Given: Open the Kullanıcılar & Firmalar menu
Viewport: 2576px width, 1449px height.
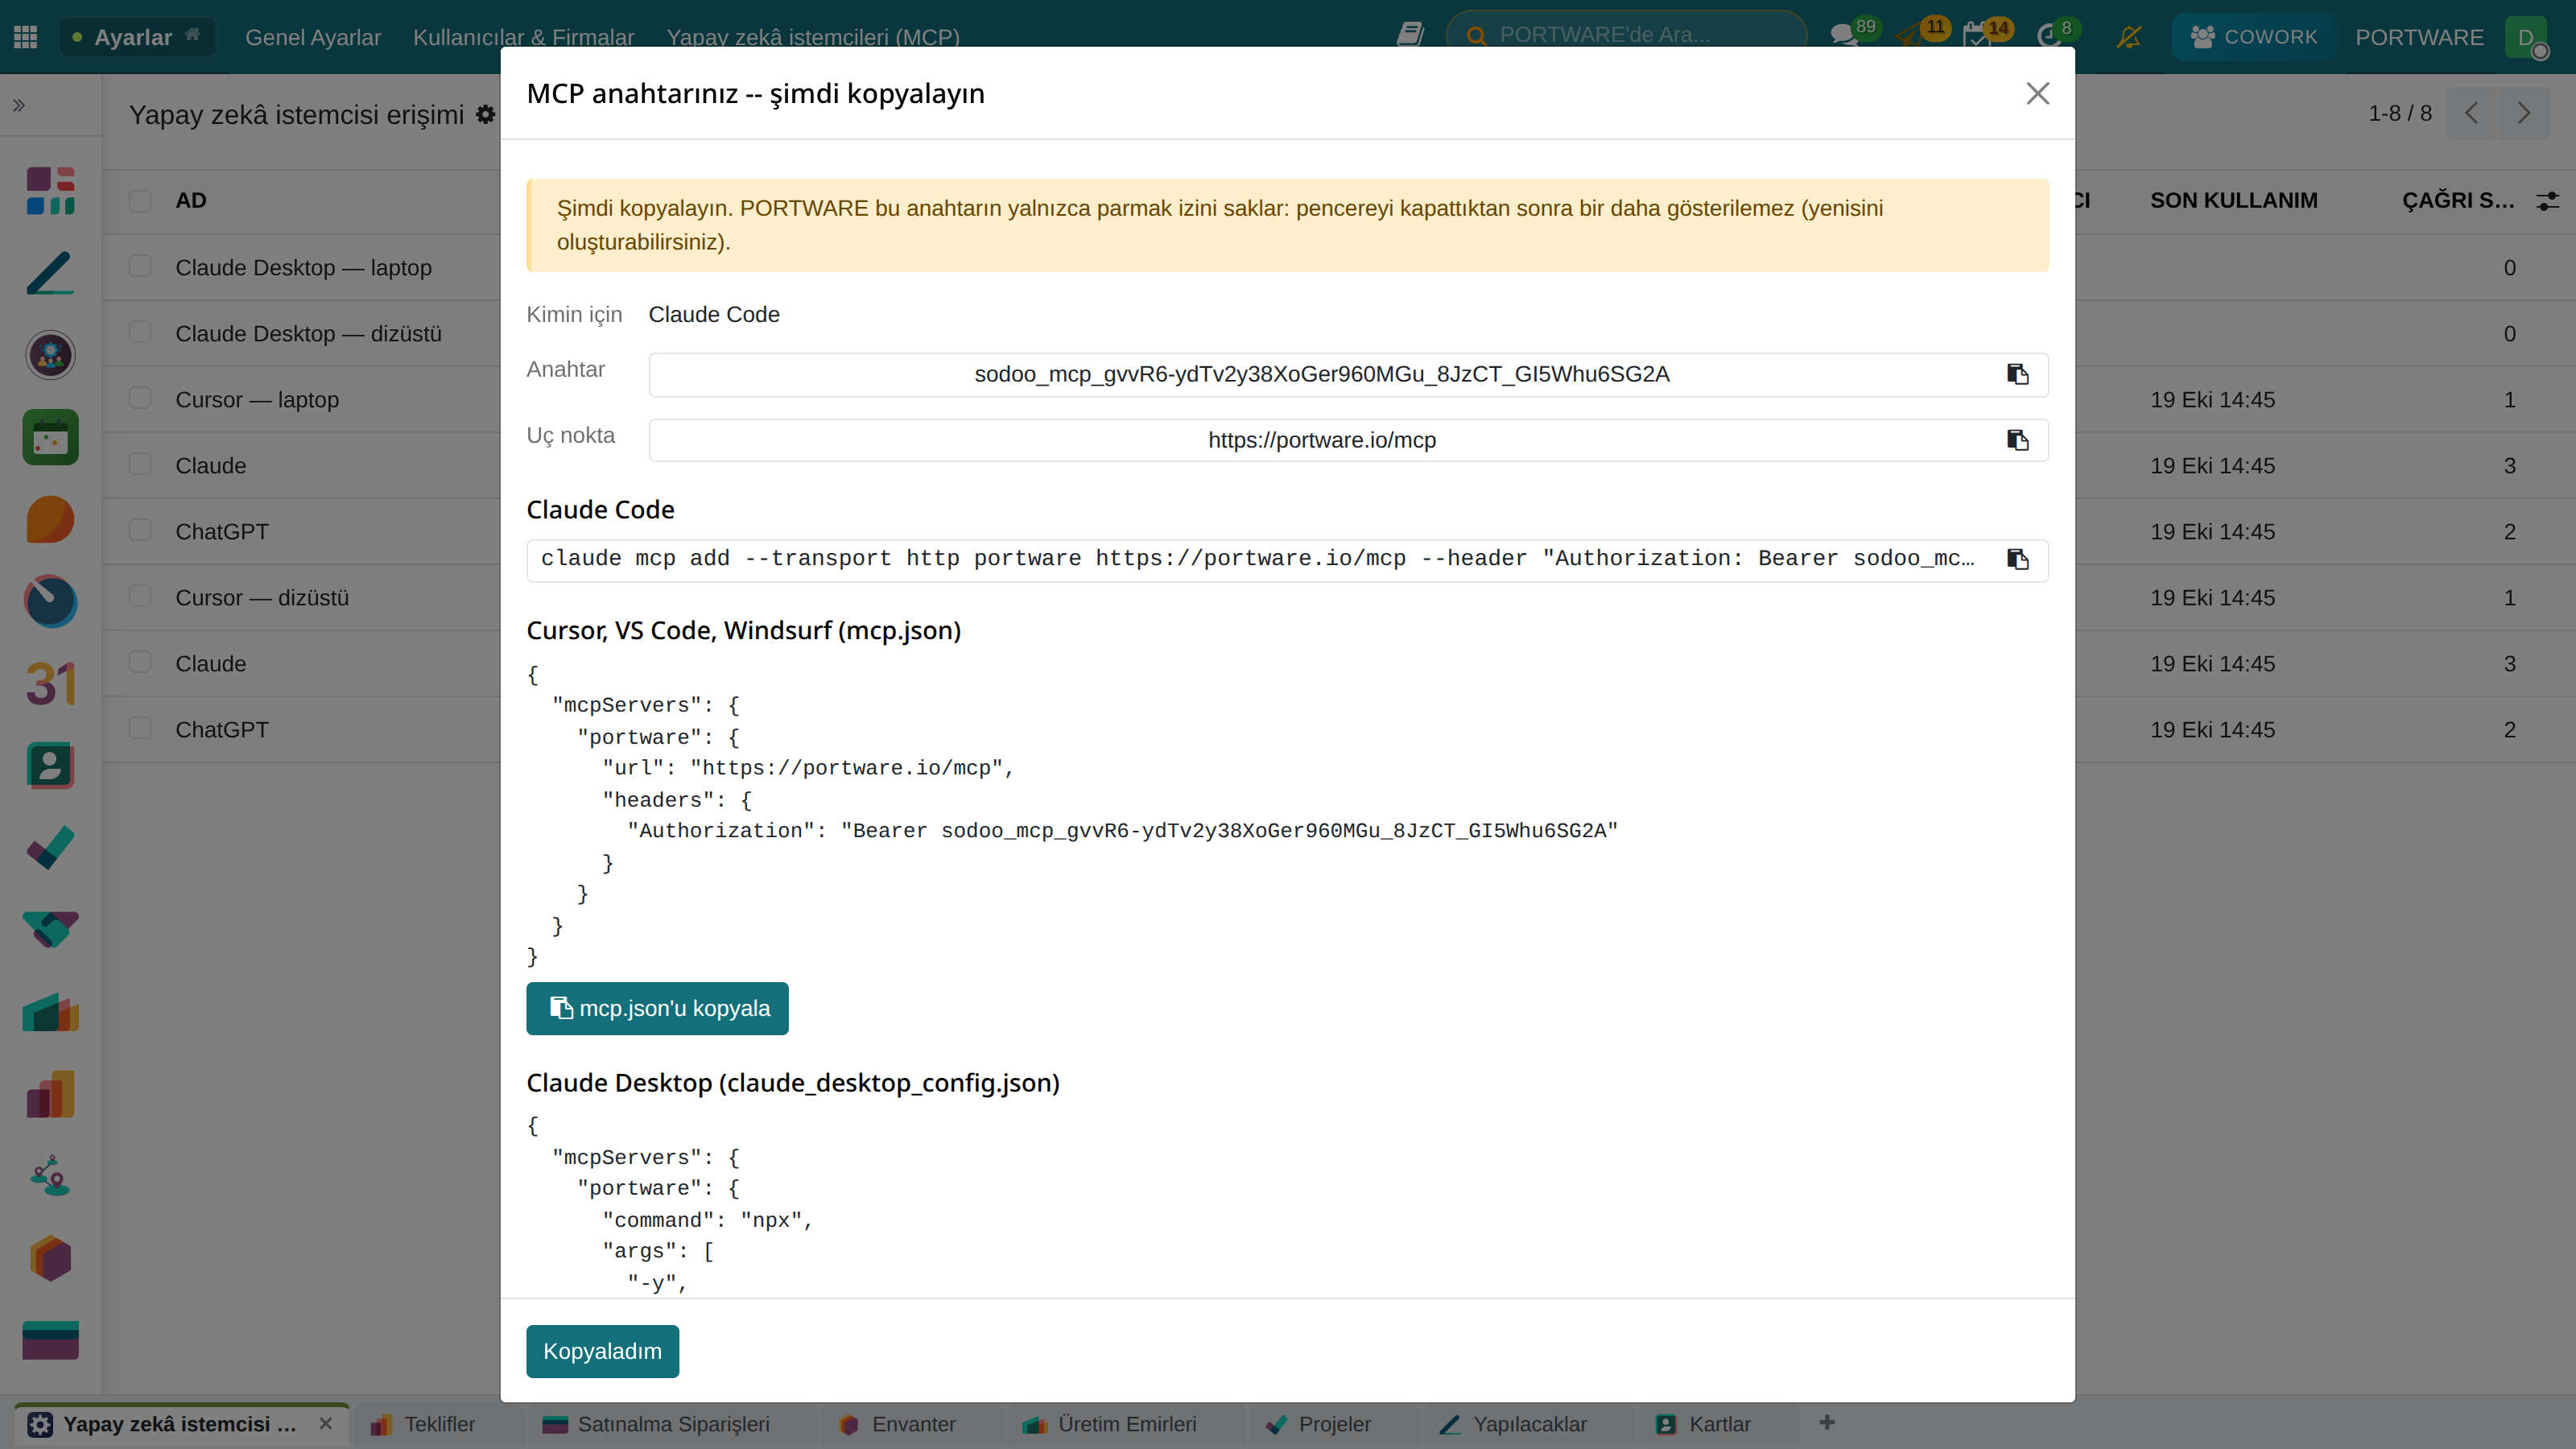Looking at the screenshot, I should click(523, 37).
